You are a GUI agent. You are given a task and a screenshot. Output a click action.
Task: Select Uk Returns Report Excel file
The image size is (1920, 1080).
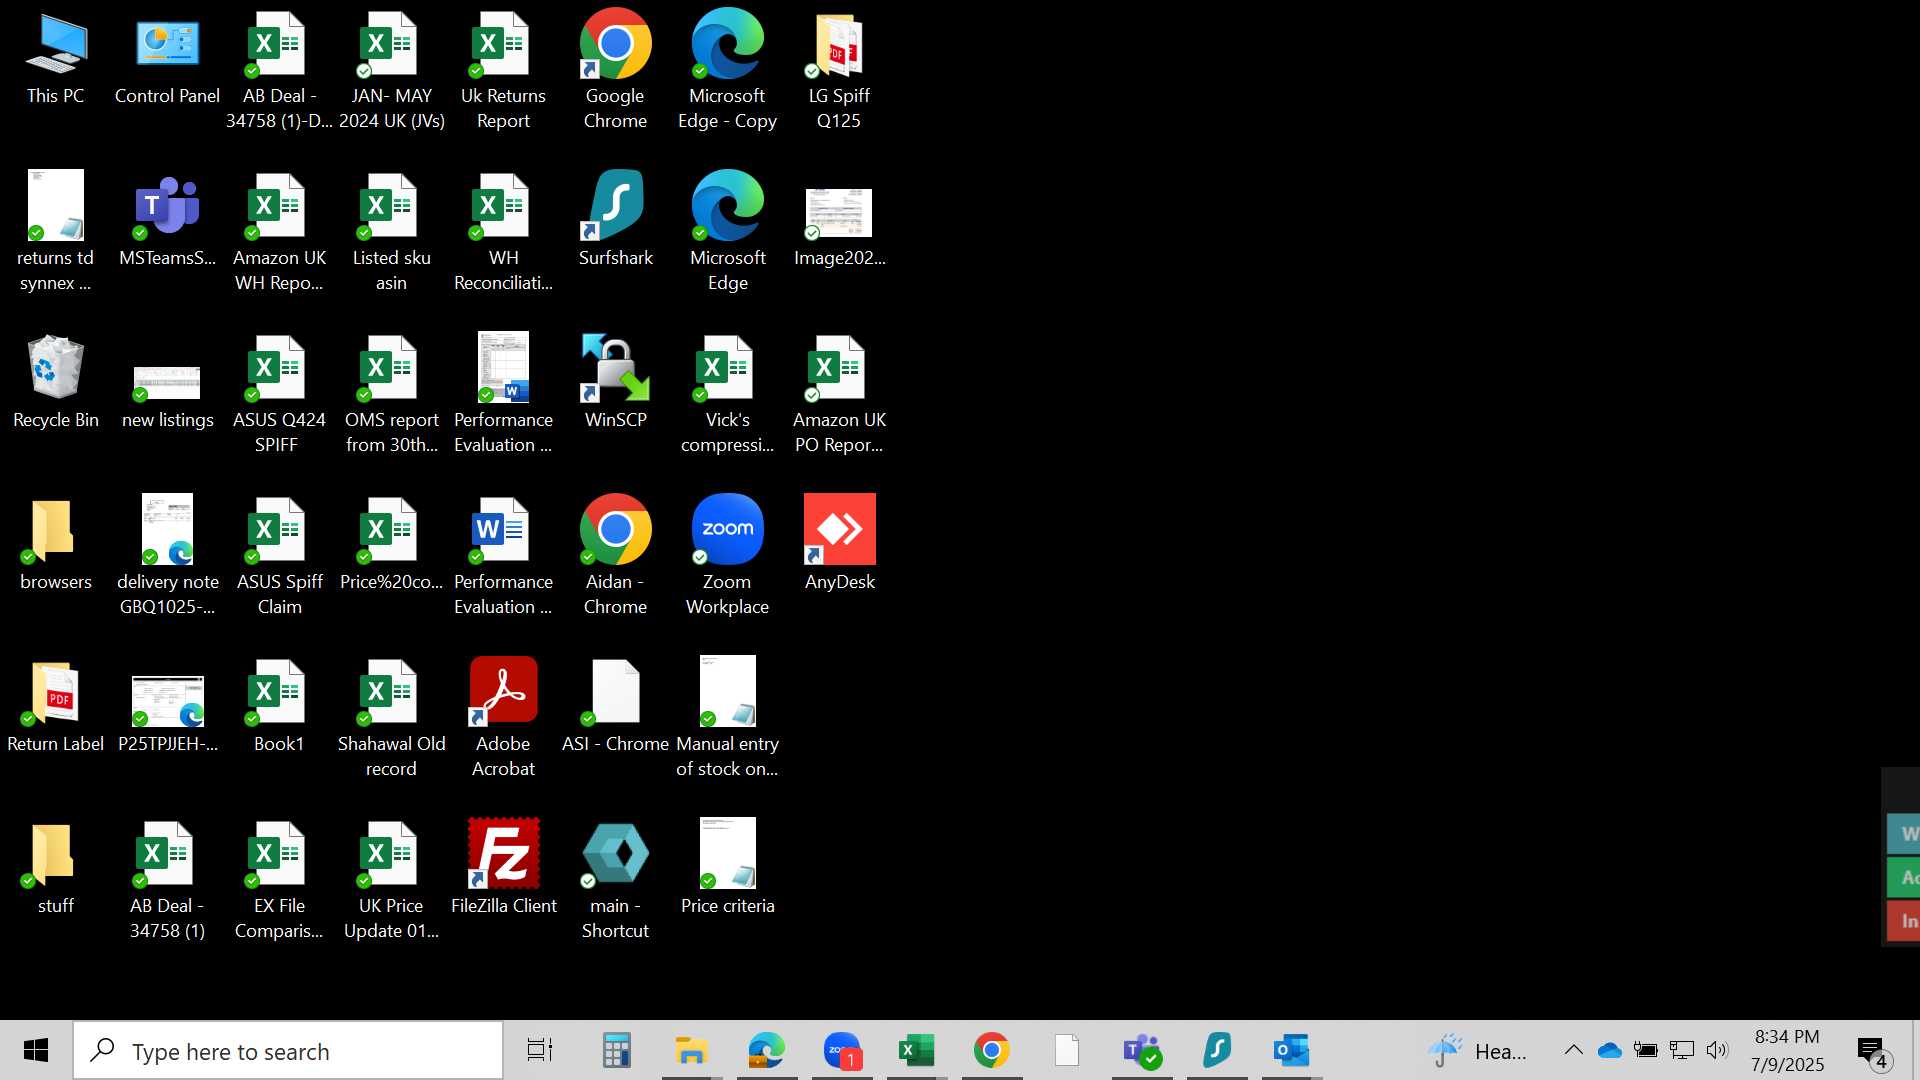503,72
